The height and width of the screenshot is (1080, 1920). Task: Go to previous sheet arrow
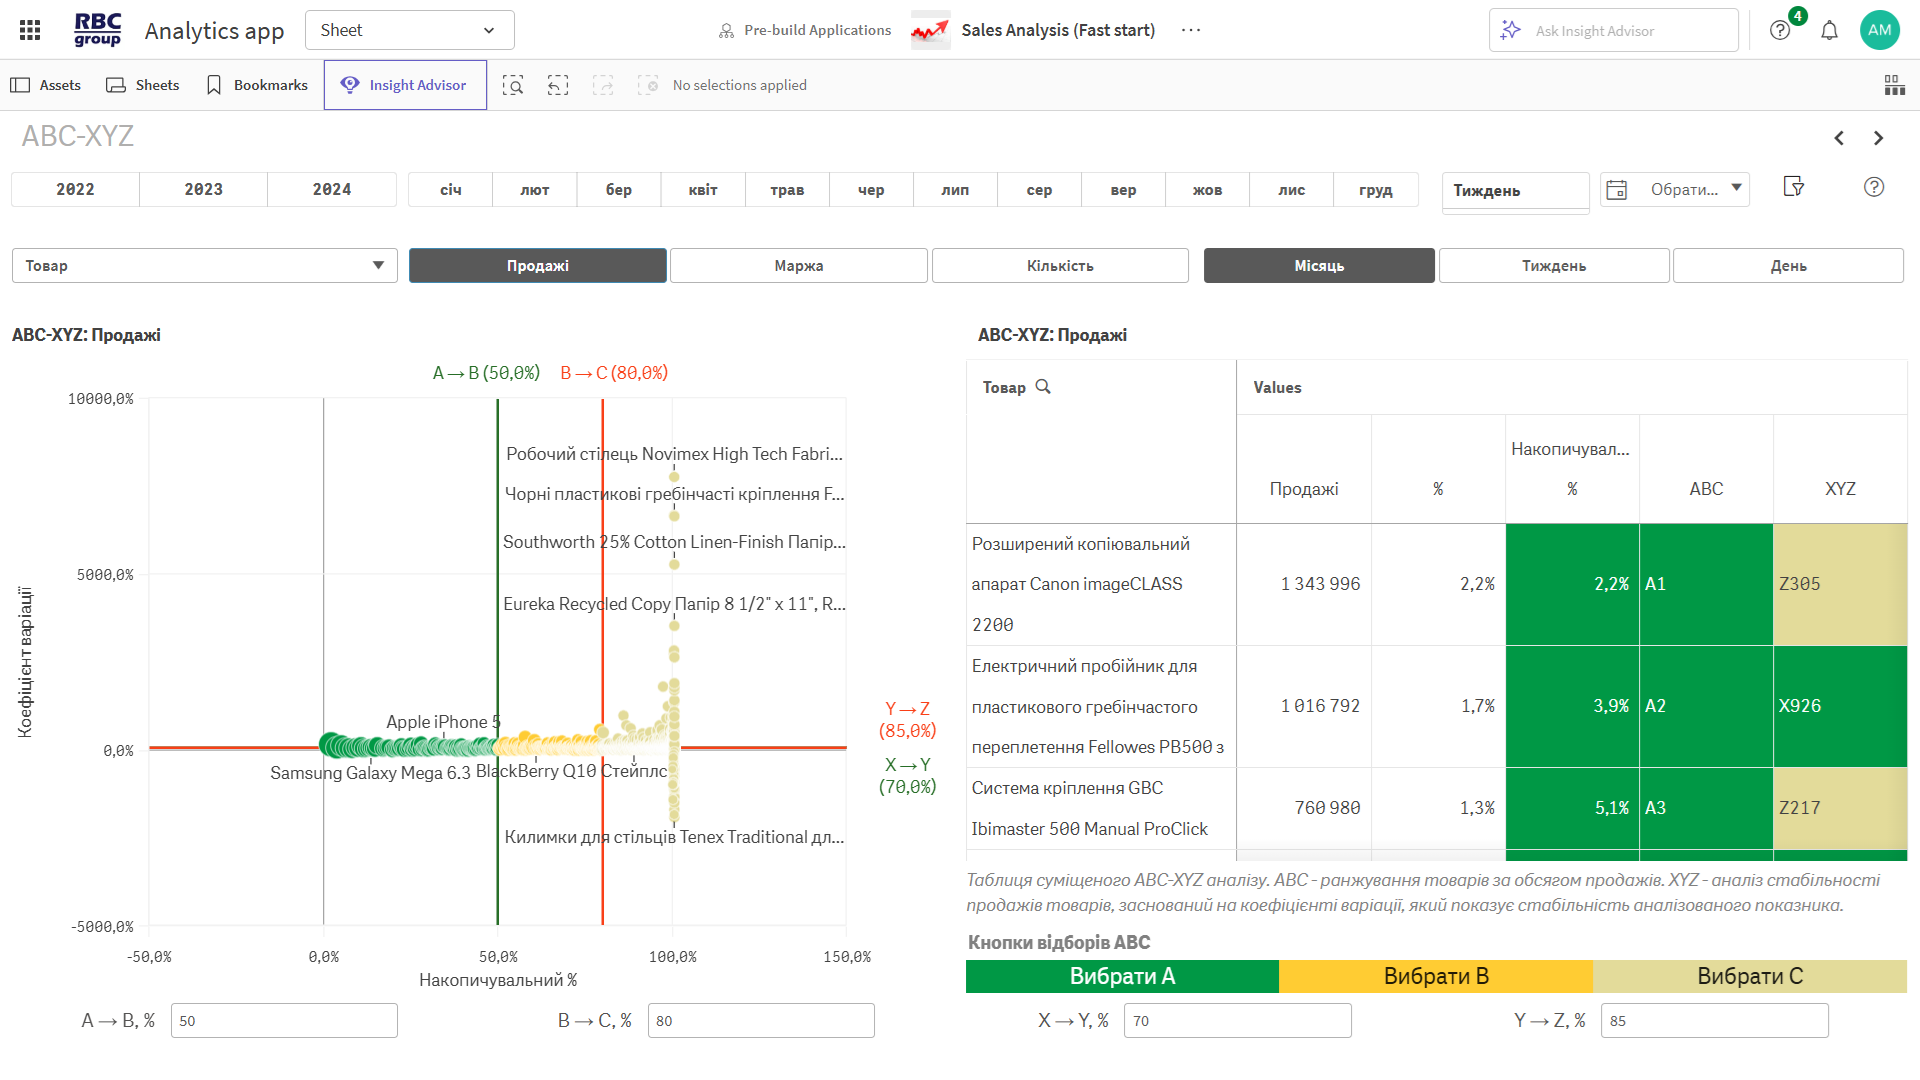pos(1839,138)
